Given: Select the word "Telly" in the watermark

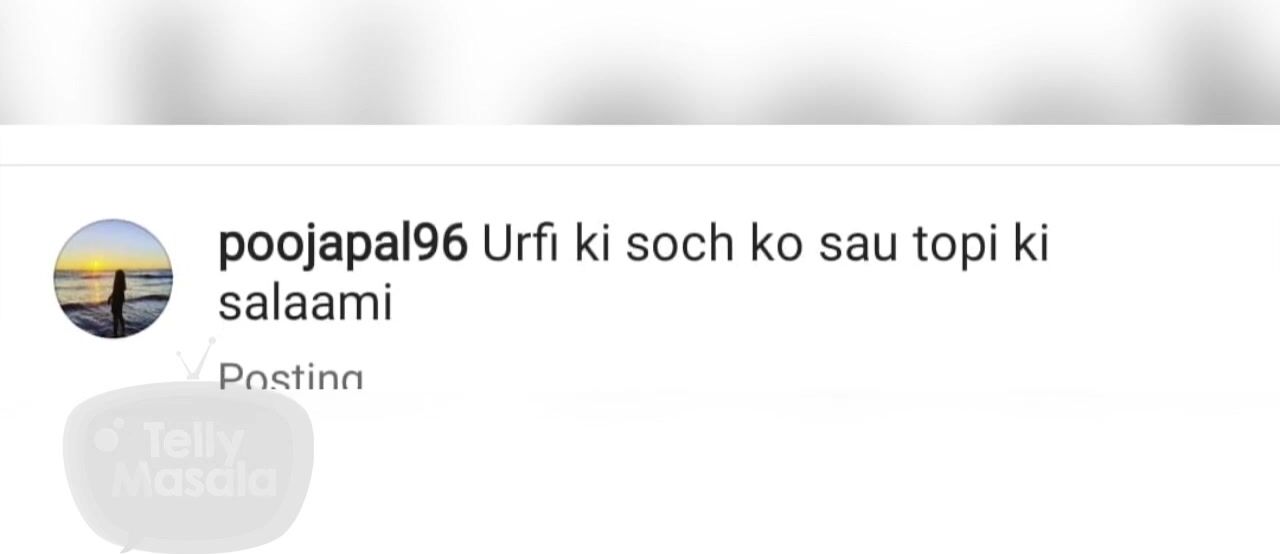Looking at the screenshot, I should pos(194,441).
